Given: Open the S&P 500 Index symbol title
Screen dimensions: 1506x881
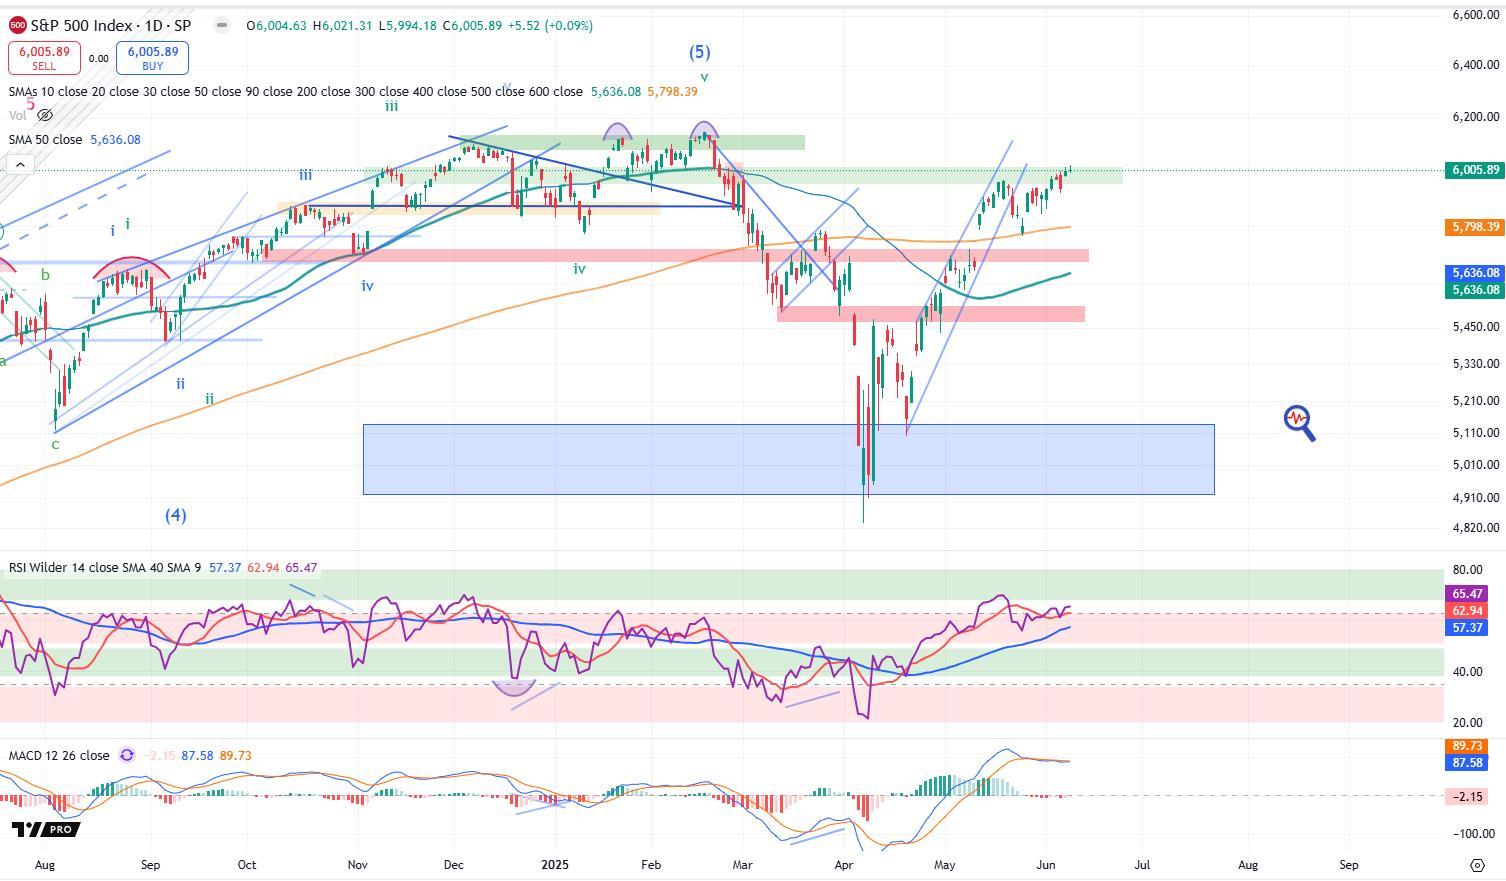Looking at the screenshot, I should pyautogui.click(x=110, y=25).
